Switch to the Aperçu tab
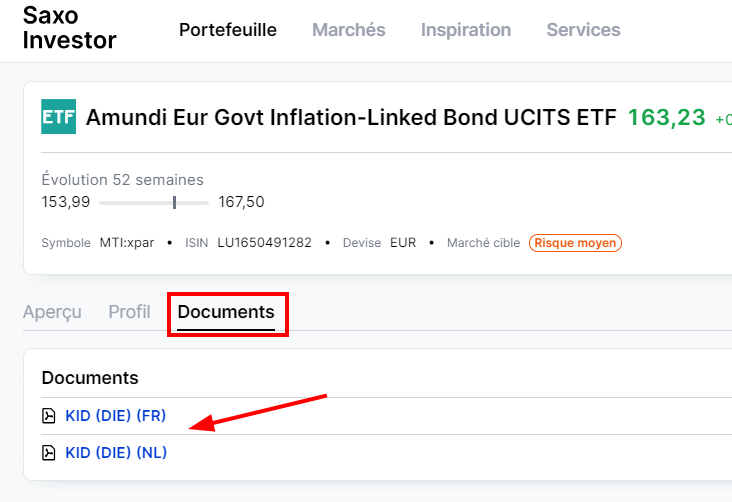This screenshot has height=502, width=732. coord(52,312)
